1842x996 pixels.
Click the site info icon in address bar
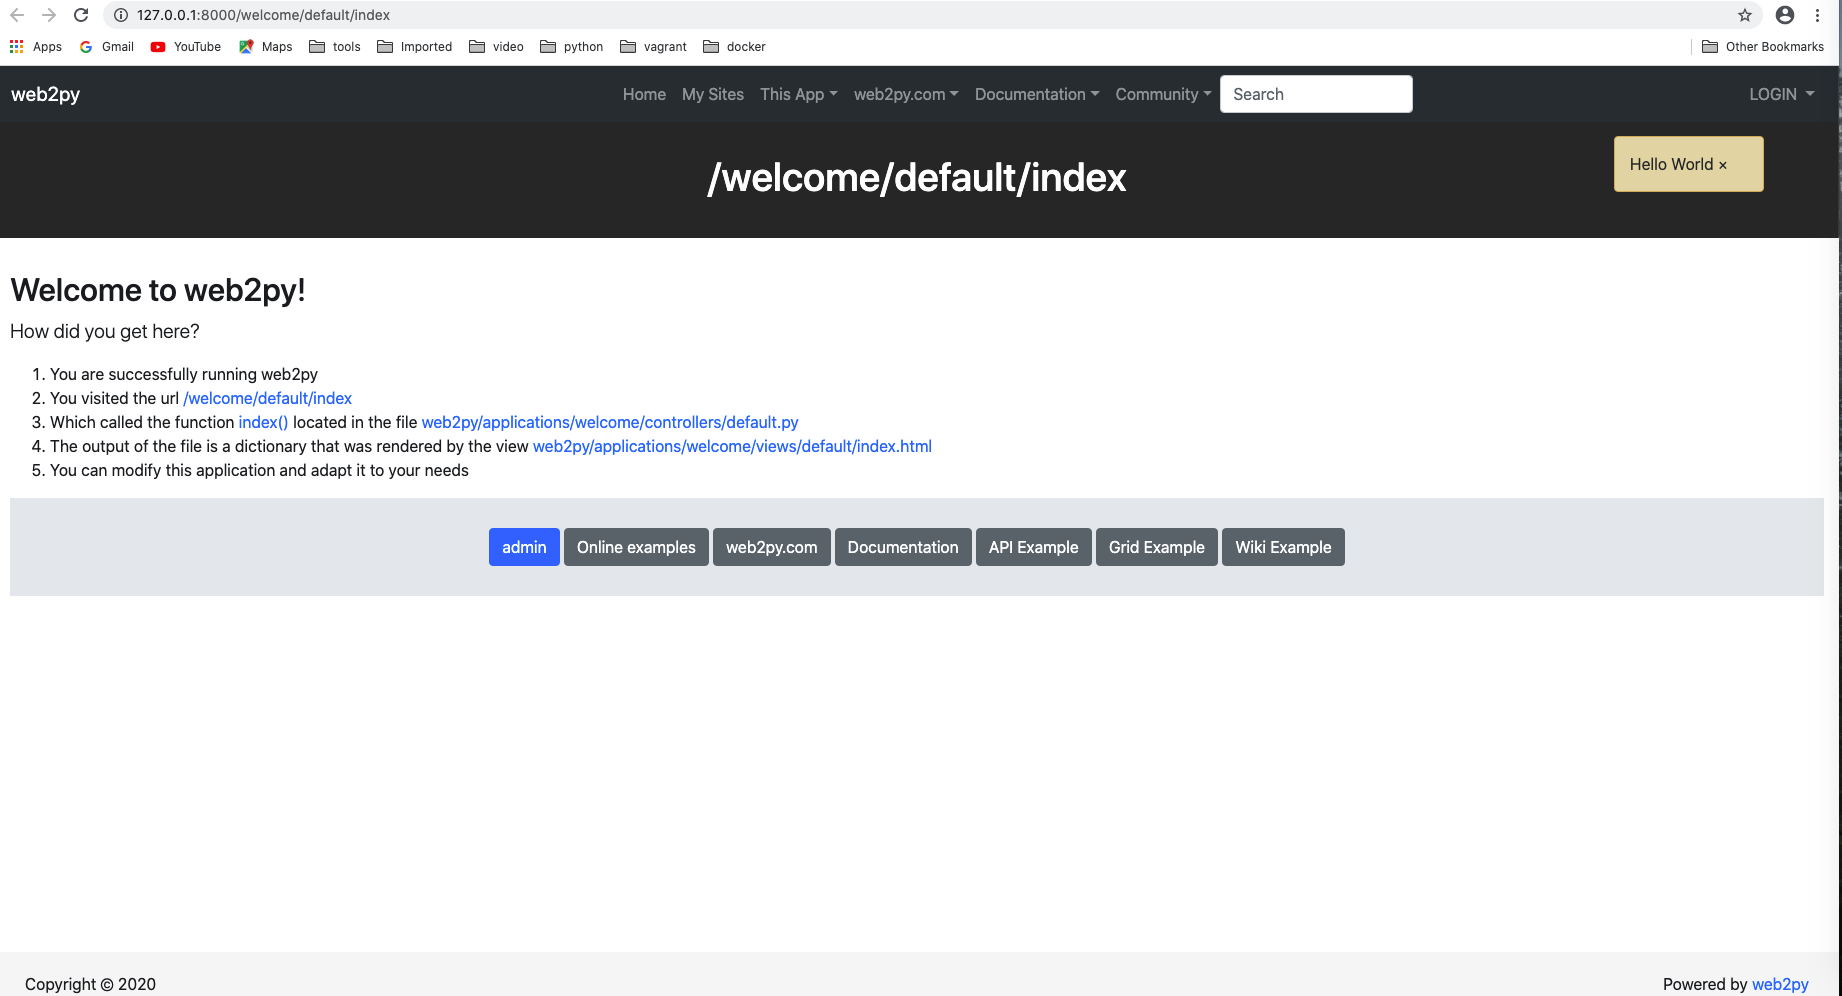coord(121,15)
